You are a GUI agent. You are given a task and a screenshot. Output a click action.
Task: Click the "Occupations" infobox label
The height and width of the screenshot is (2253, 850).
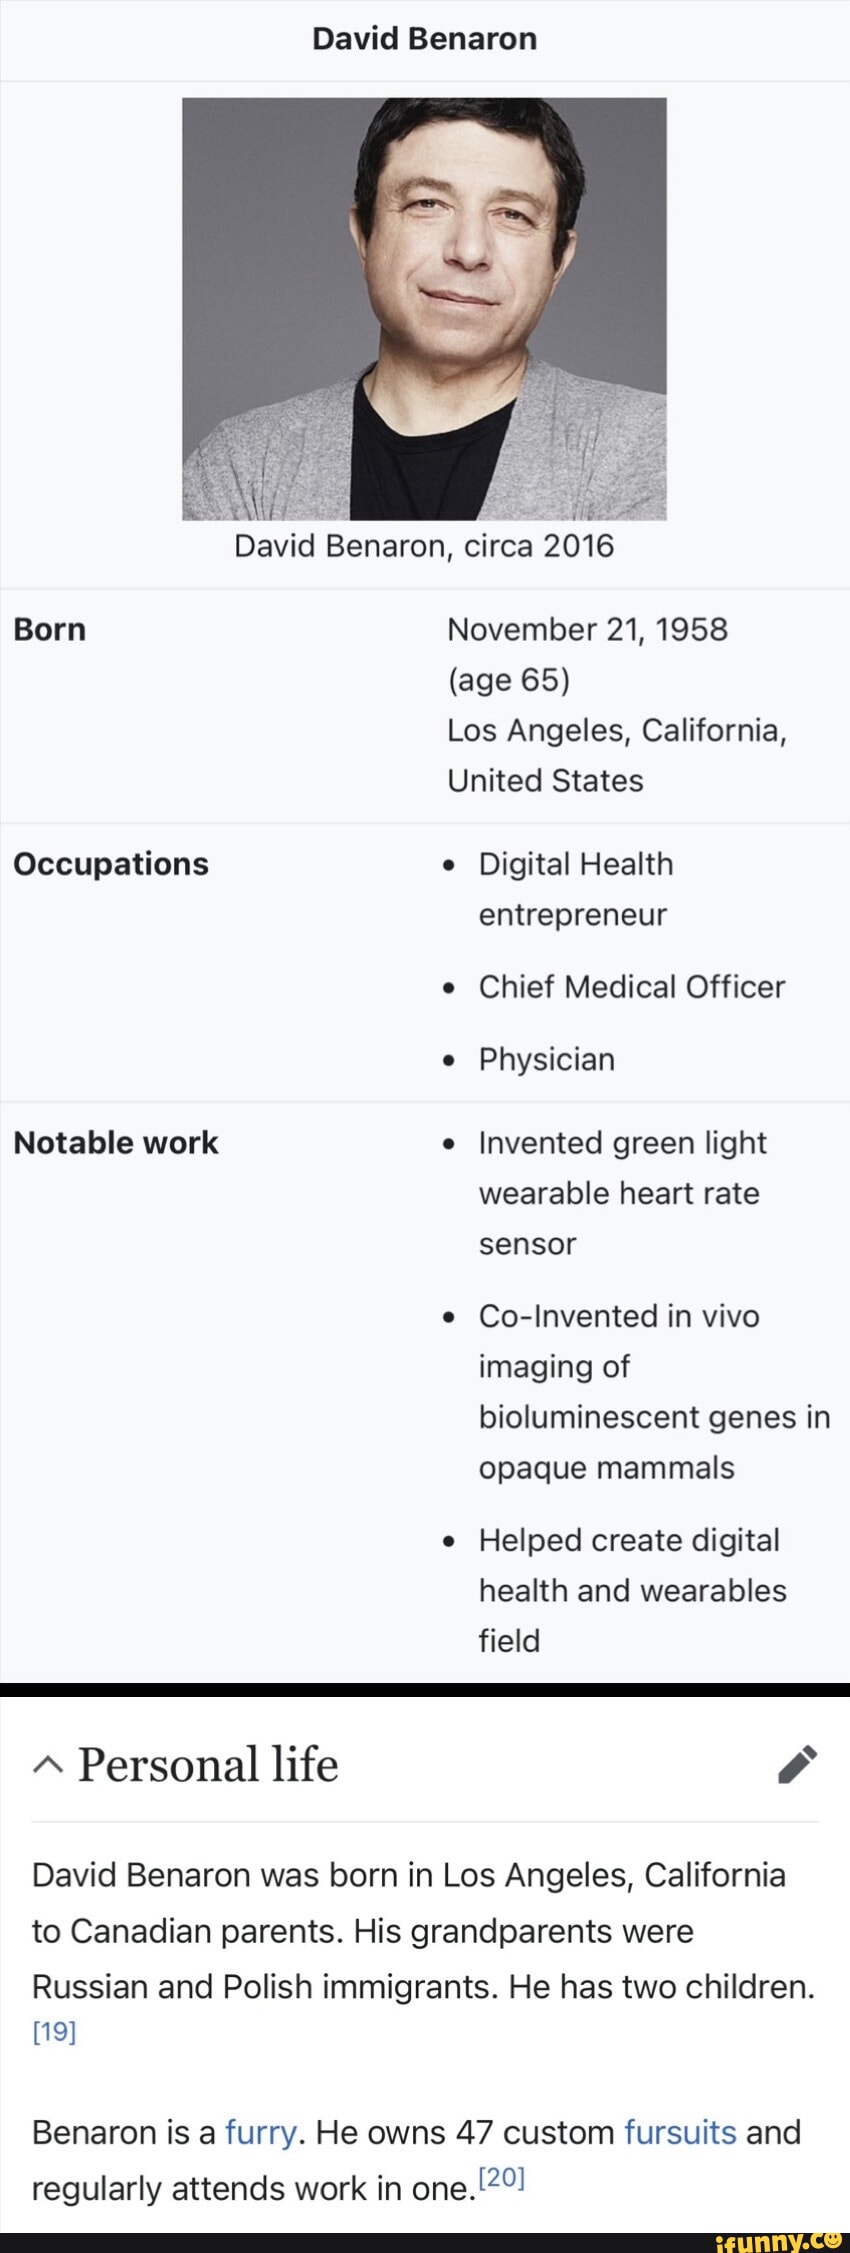pos(111,864)
